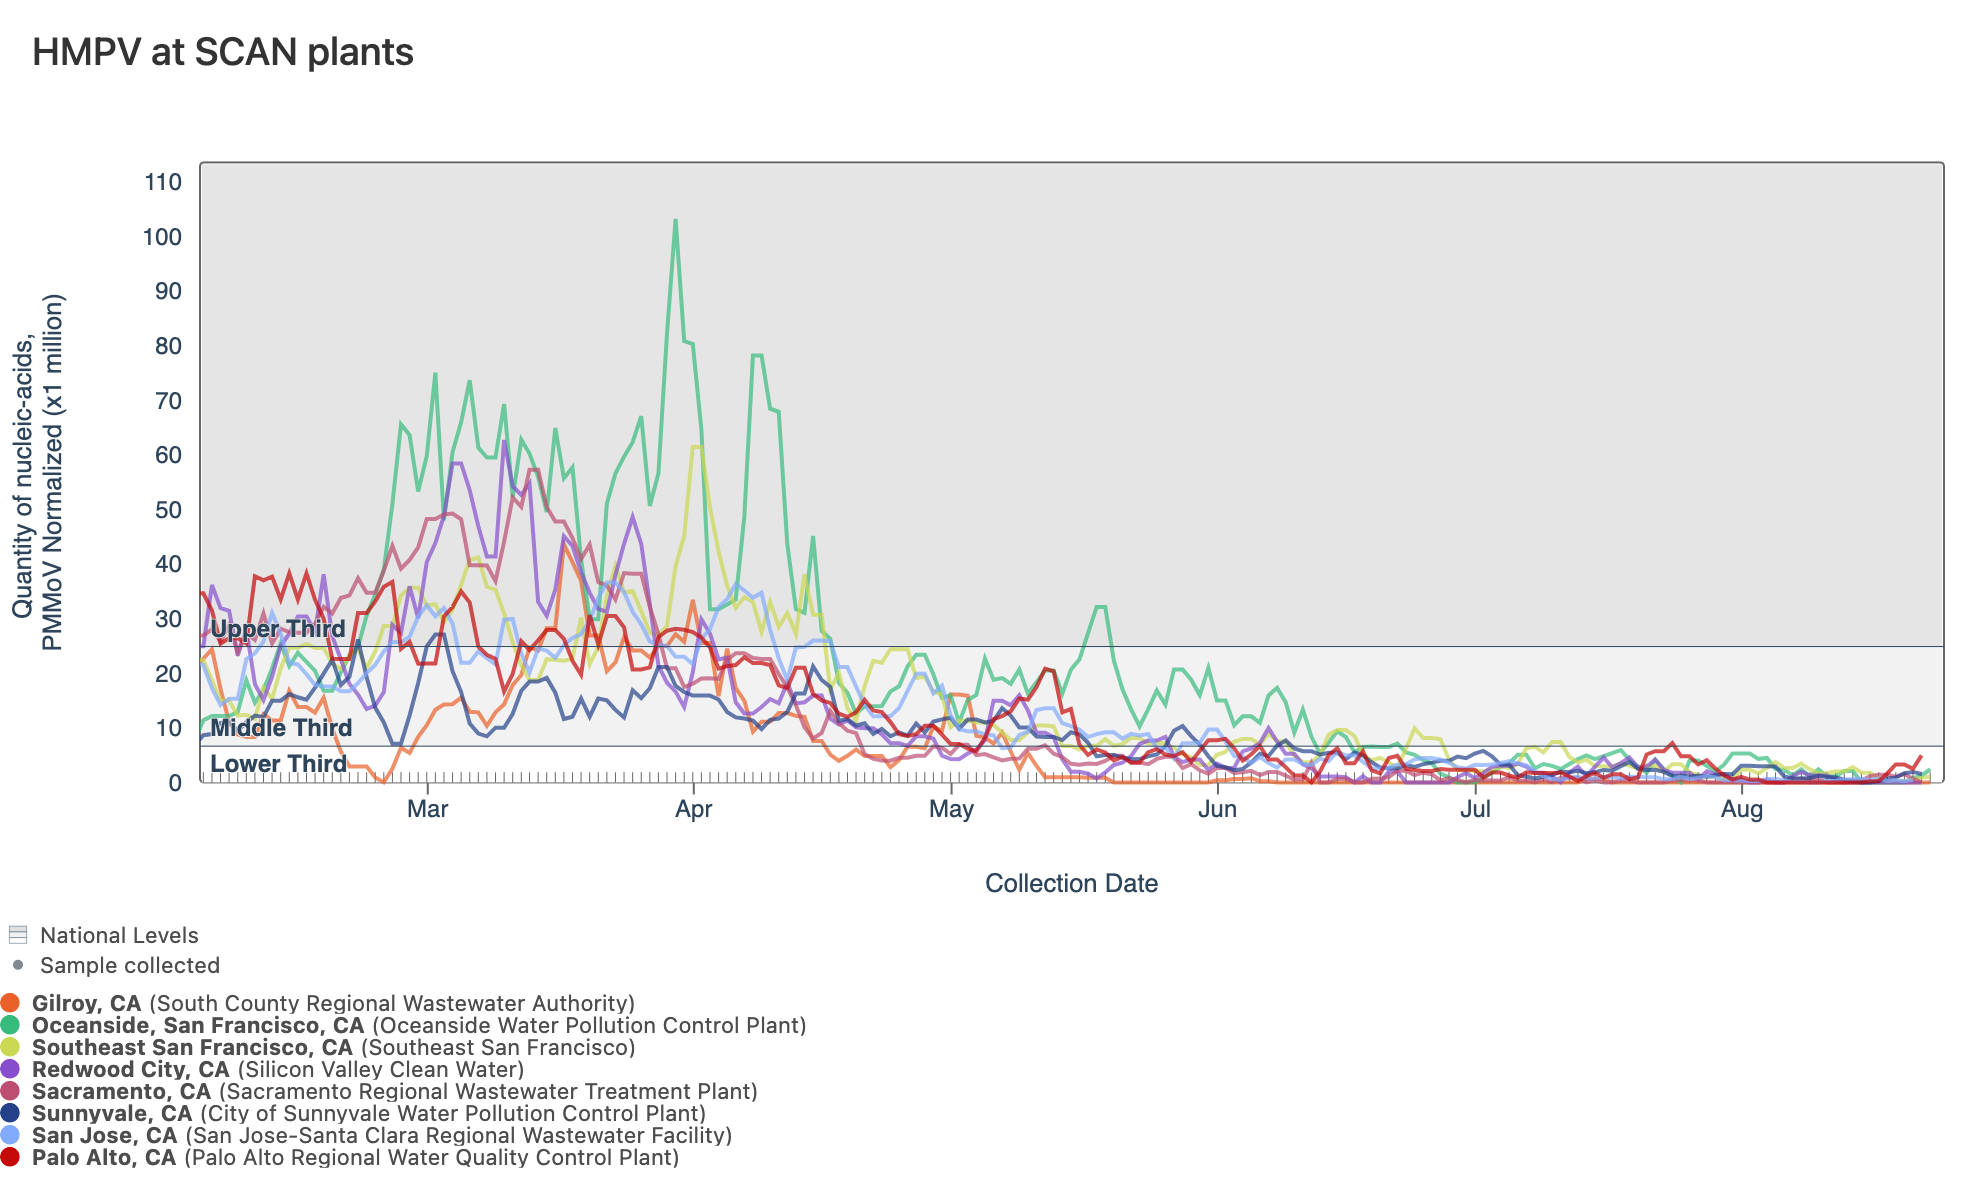Screen dimensions: 1984x1184
Task: Click the National Levels striped legend icon
Action: (x=17, y=935)
